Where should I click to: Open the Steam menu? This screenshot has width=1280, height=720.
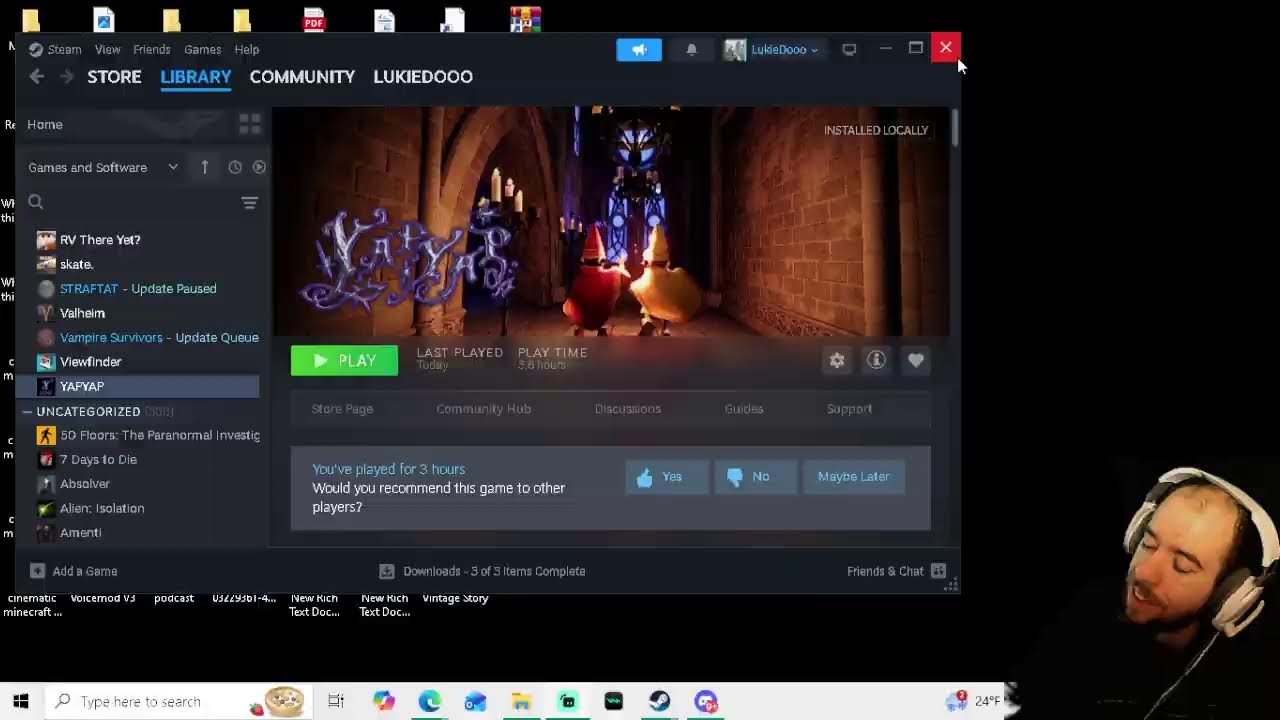pos(55,49)
